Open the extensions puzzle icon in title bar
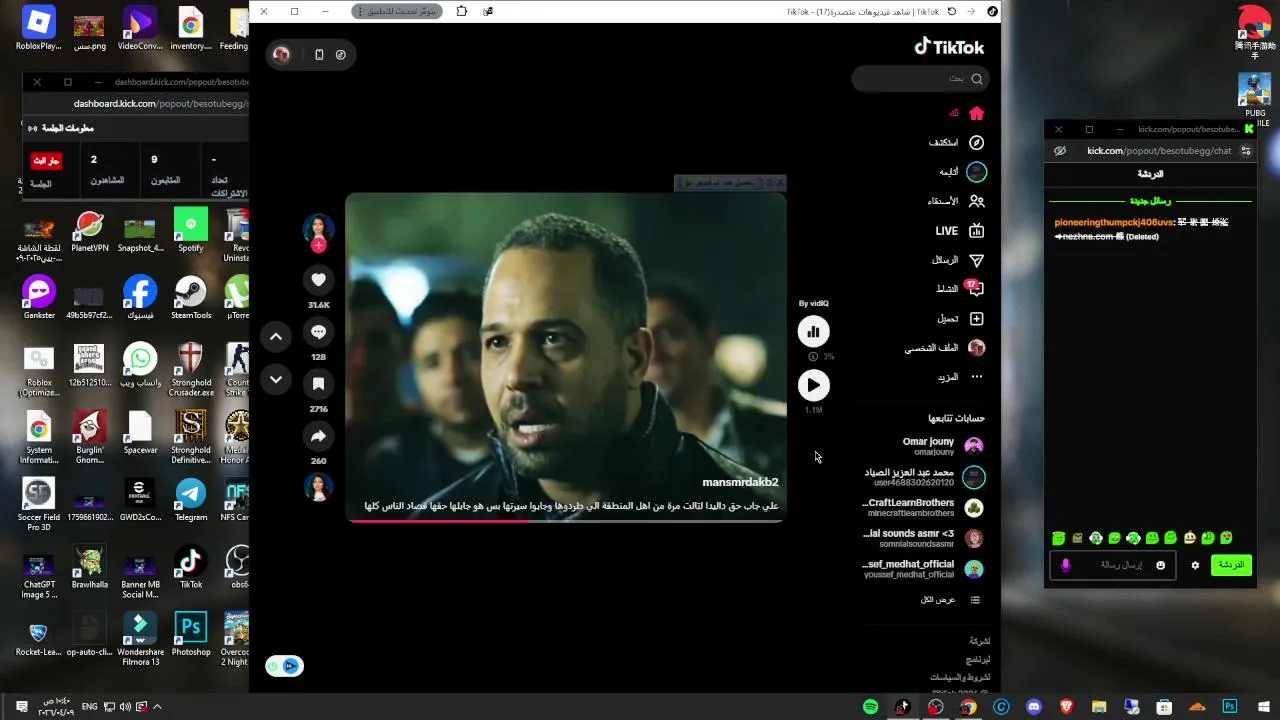The image size is (1280, 720). pos(461,11)
